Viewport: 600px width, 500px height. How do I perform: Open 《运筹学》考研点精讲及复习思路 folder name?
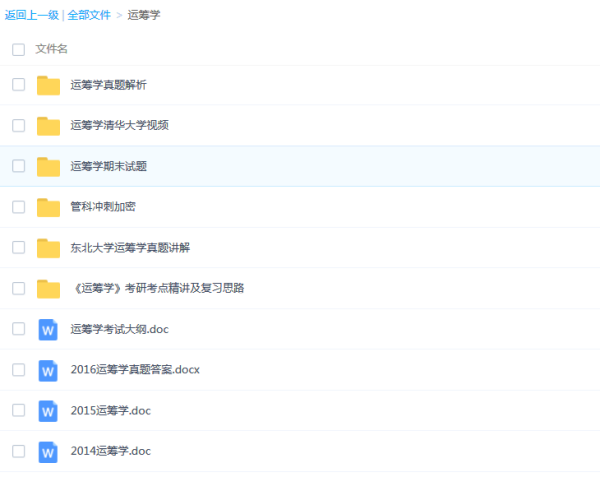(x=157, y=288)
